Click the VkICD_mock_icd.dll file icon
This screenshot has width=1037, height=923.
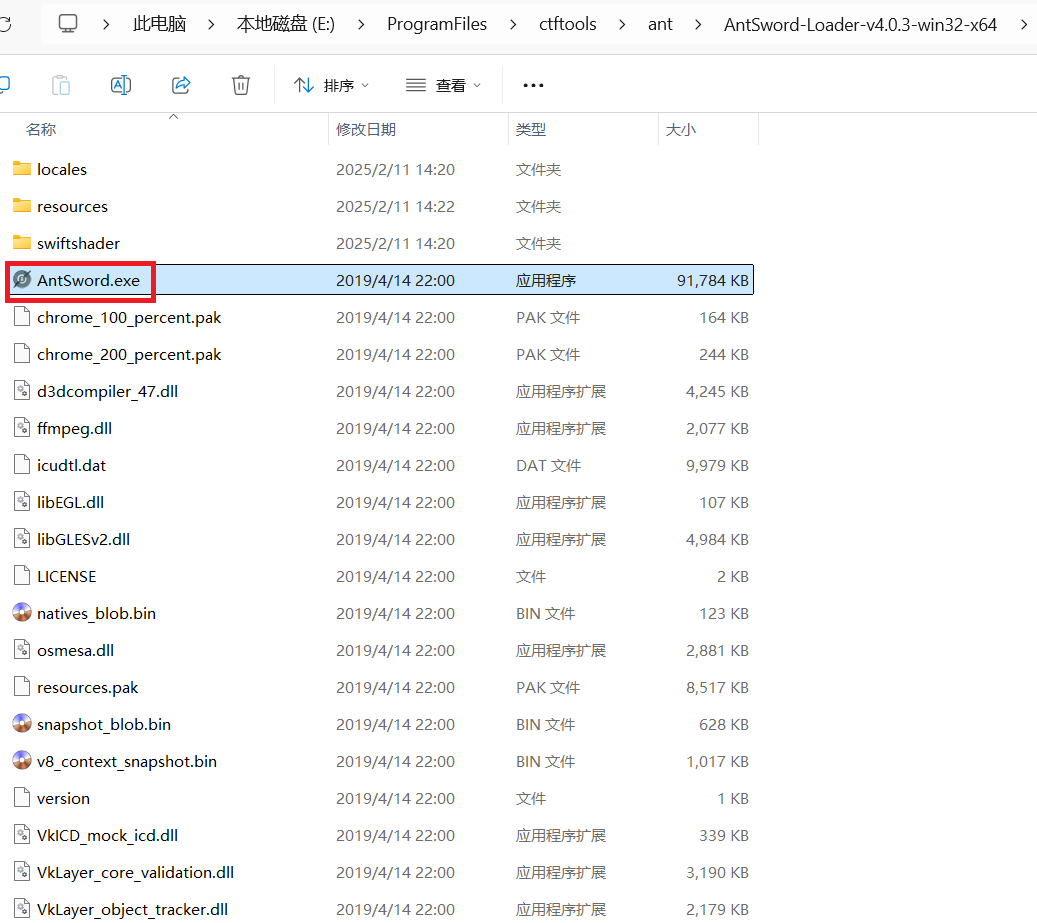[22, 835]
